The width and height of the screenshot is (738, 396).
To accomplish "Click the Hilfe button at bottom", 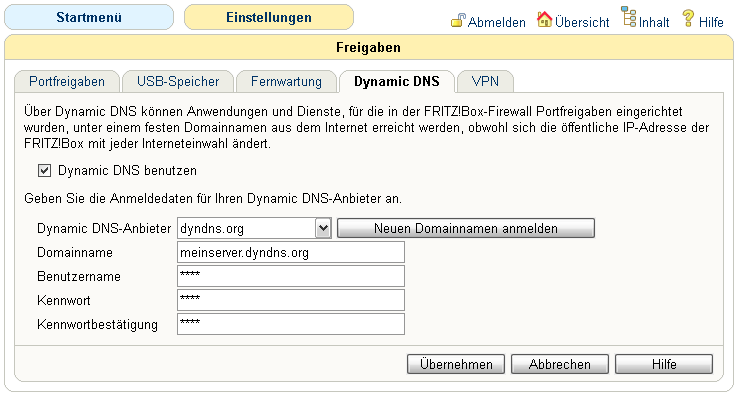I will (x=664, y=364).
